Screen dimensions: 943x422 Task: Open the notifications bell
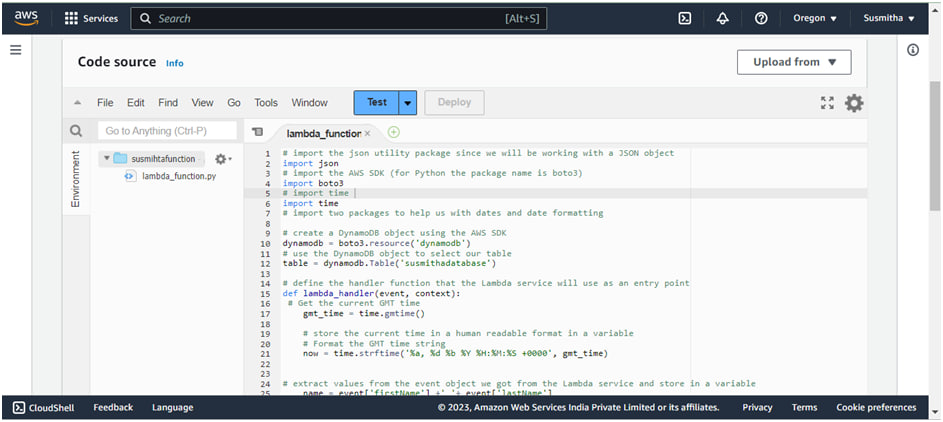tap(723, 19)
